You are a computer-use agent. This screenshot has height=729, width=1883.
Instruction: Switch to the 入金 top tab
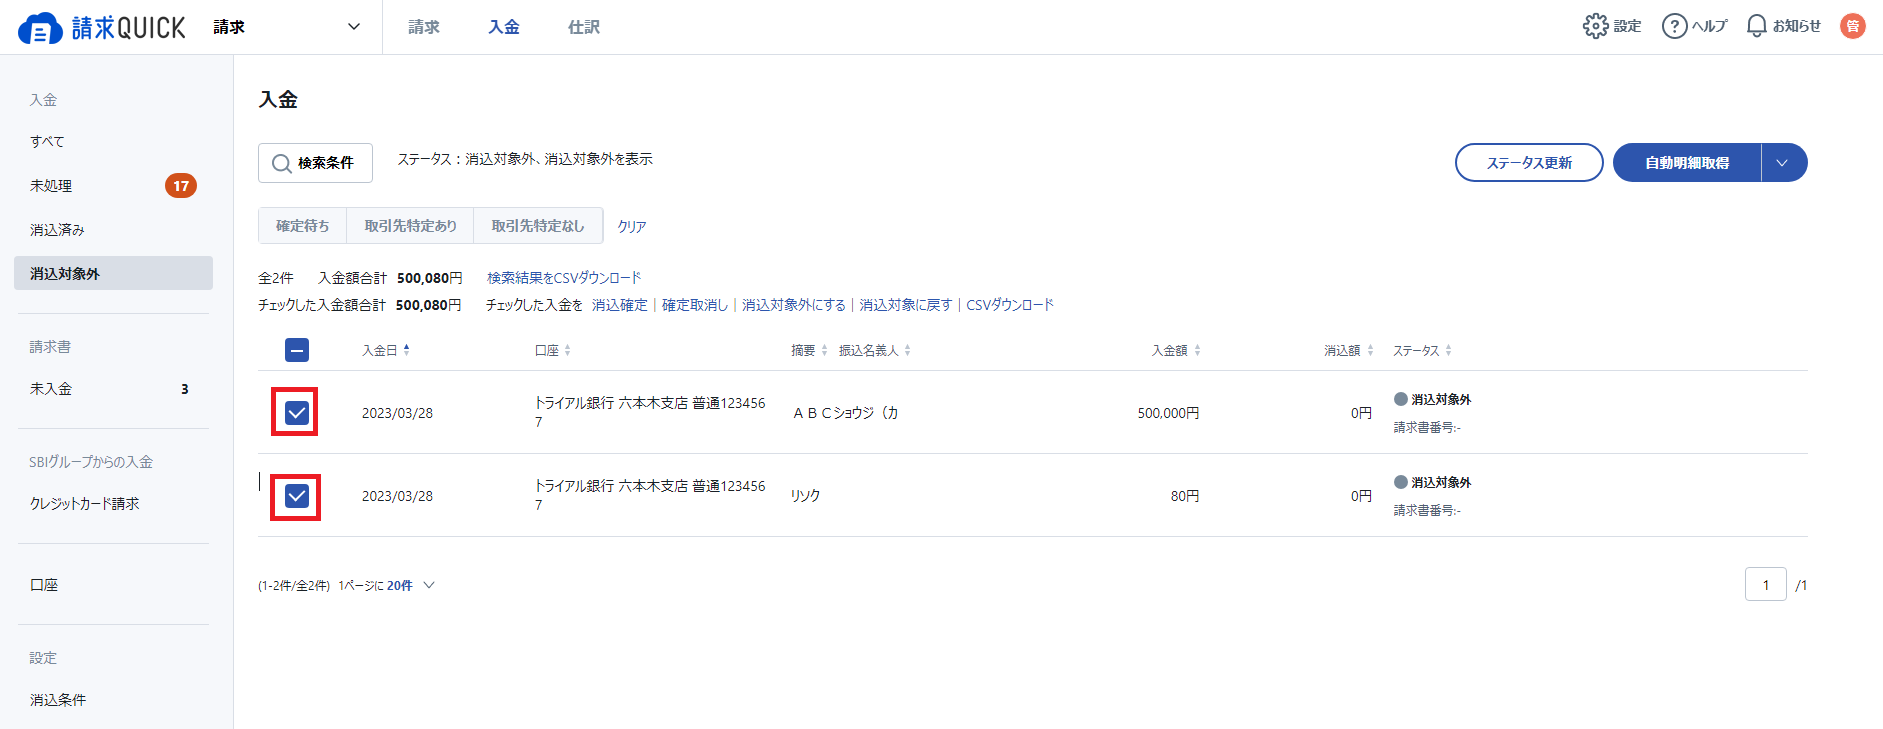(x=504, y=27)
